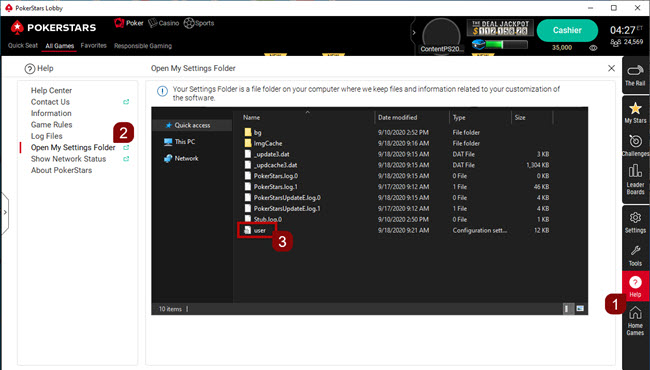Click the Cashier button
650x370 pixels.
coord(567,30)
